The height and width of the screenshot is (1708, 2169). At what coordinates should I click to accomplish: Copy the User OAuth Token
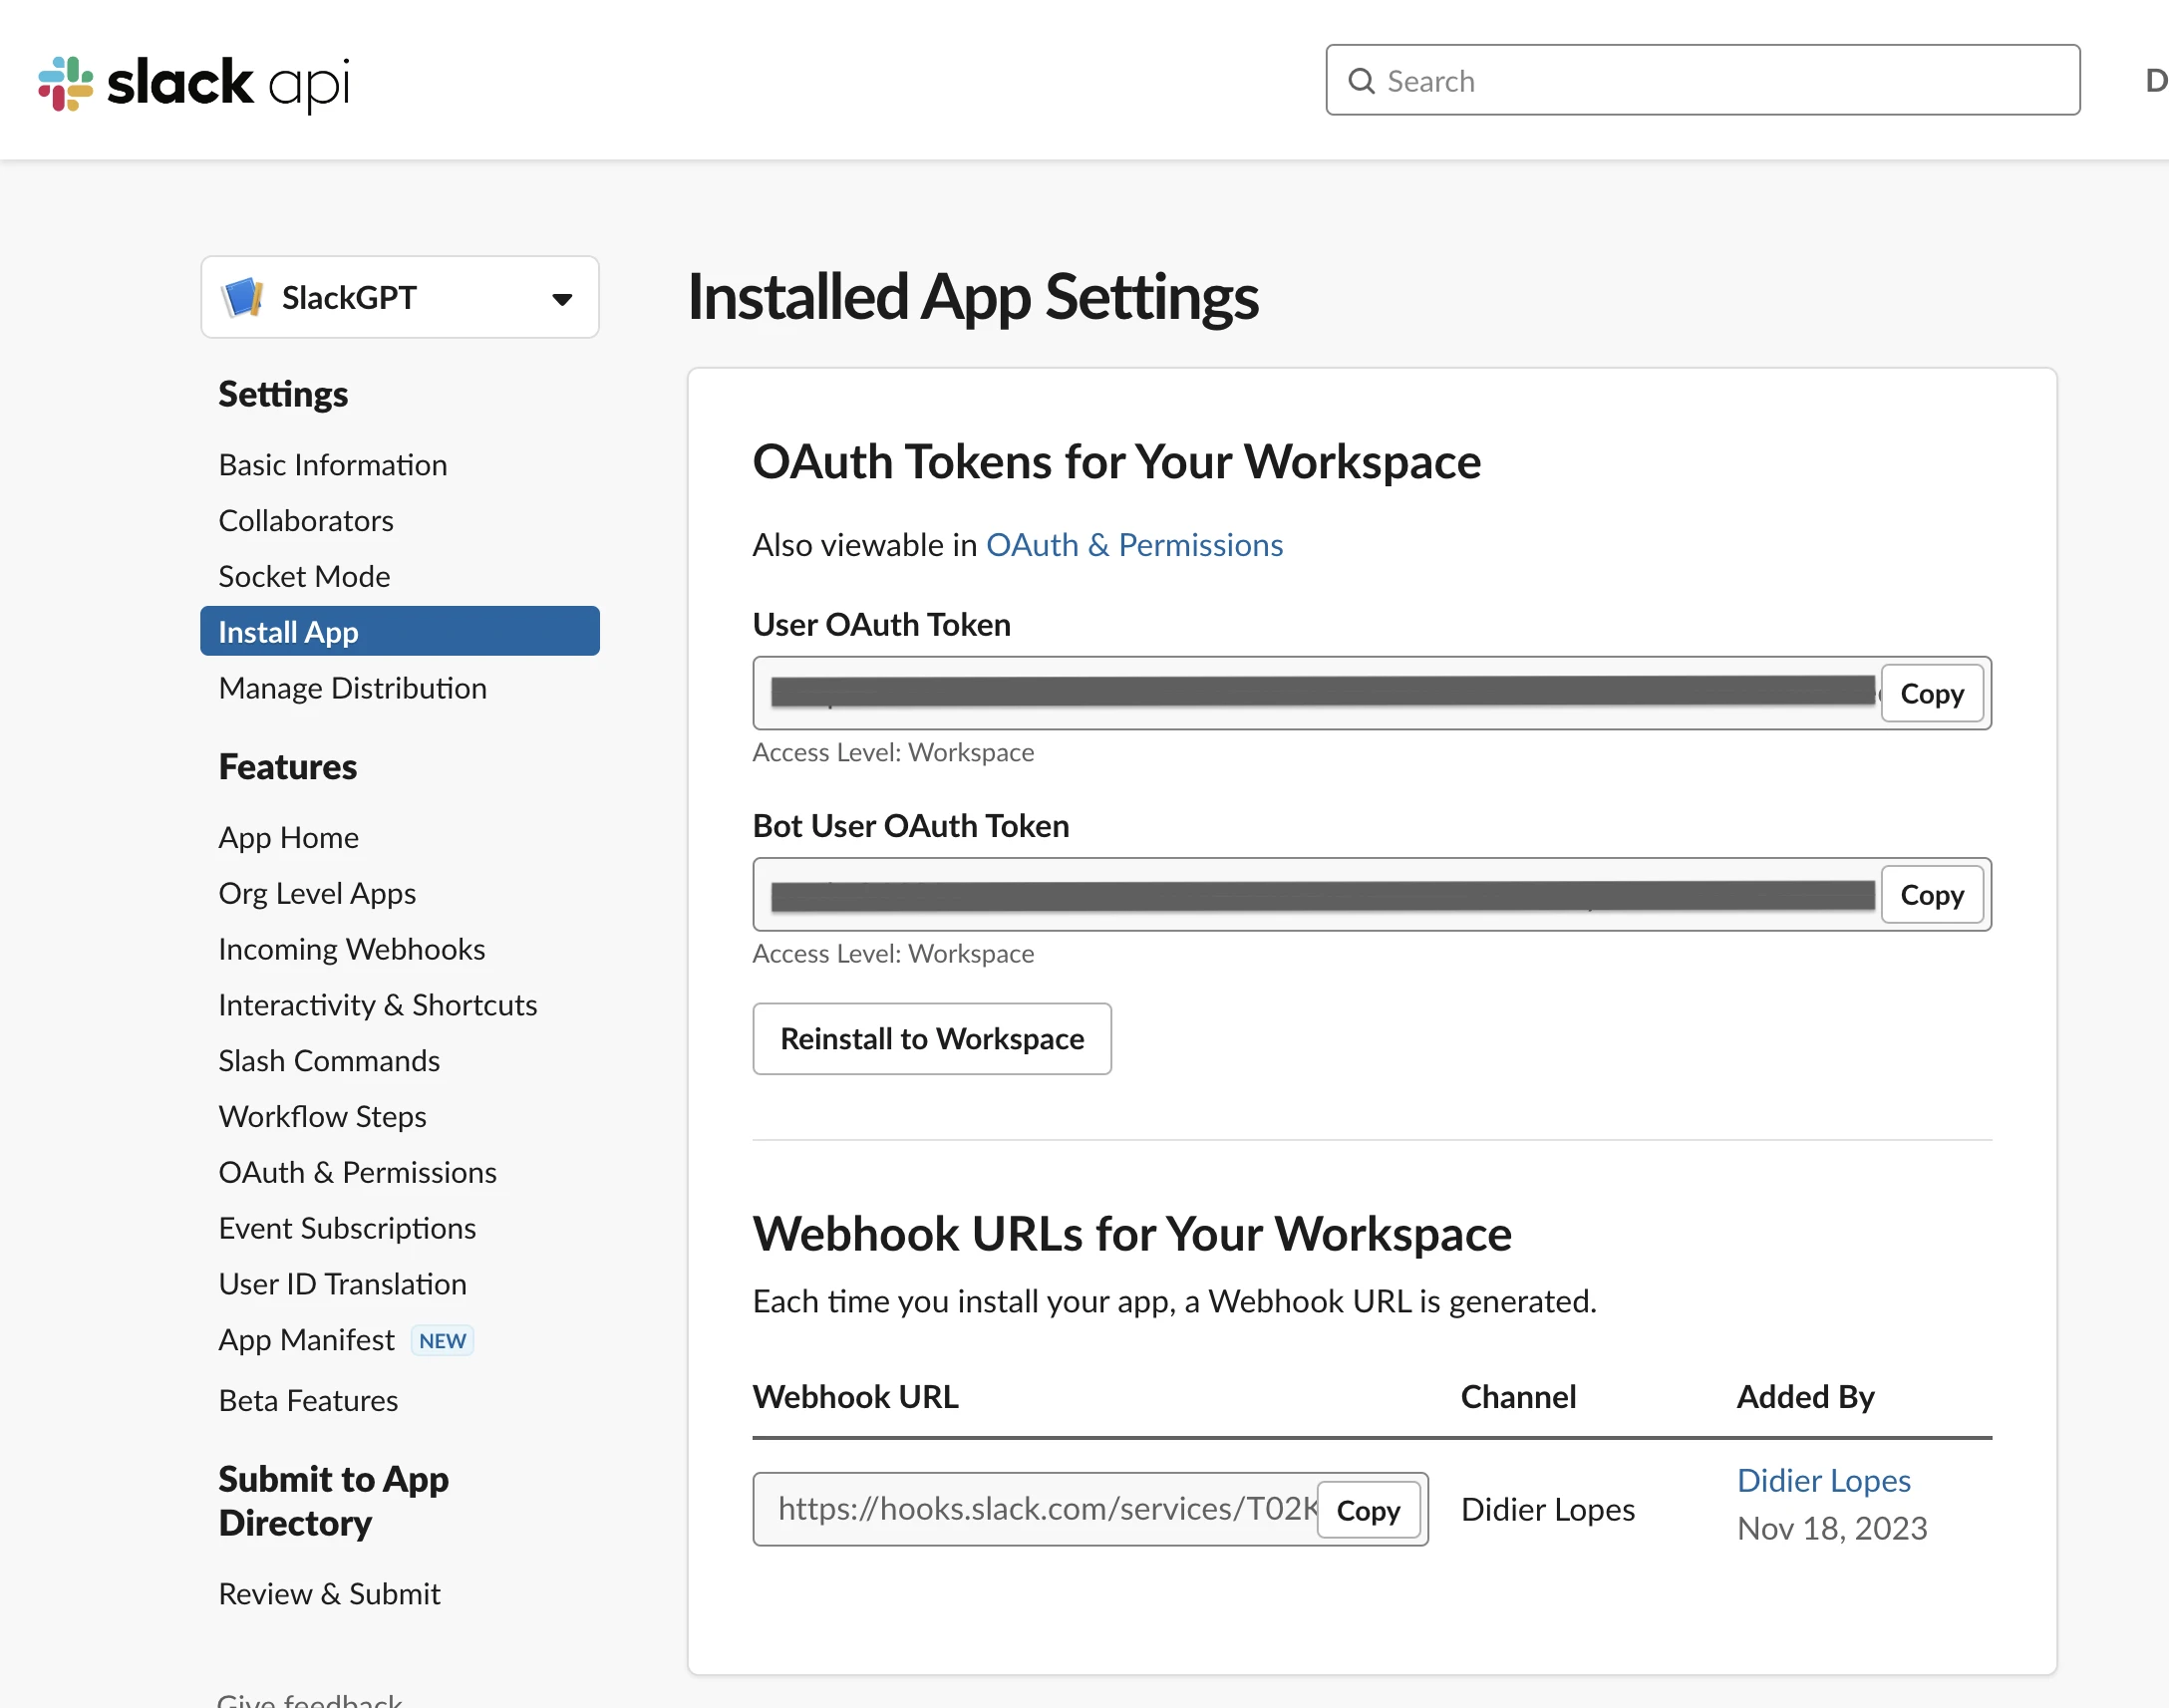click(1931, 693)
